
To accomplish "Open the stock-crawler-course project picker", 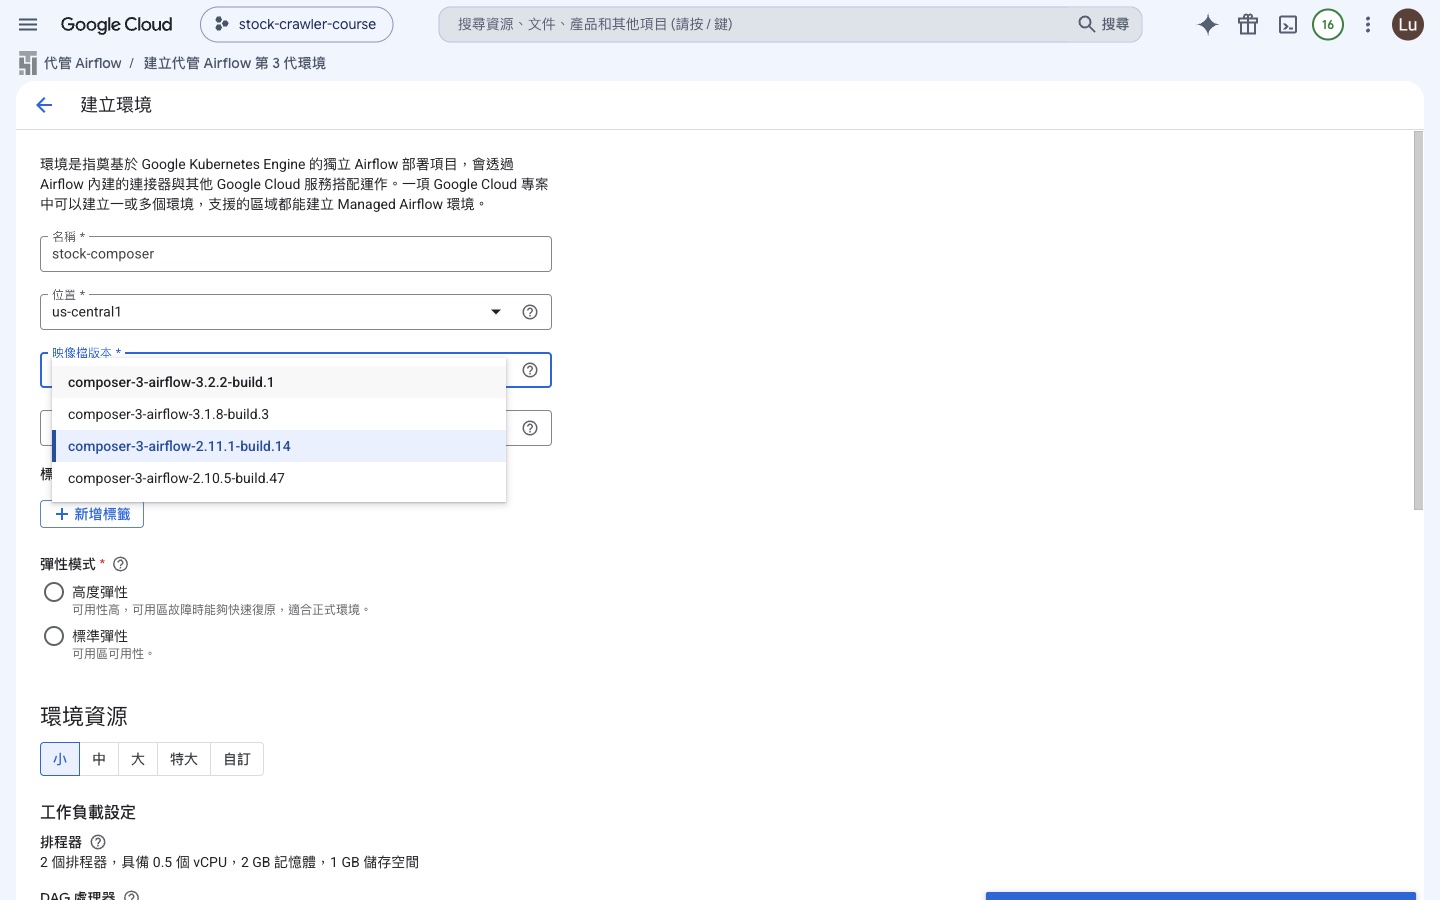I will pyautogui.click(x=296, y=24).
